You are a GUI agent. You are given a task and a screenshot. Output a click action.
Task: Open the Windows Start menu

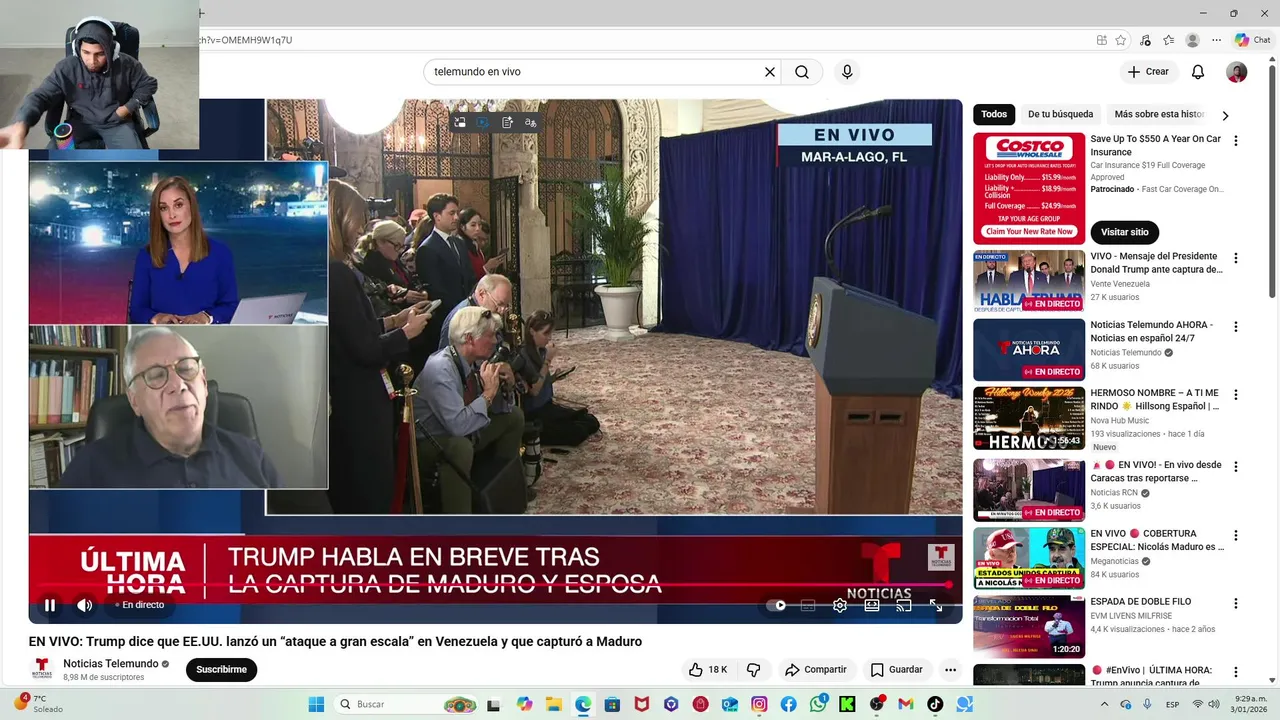coord(316,704)
